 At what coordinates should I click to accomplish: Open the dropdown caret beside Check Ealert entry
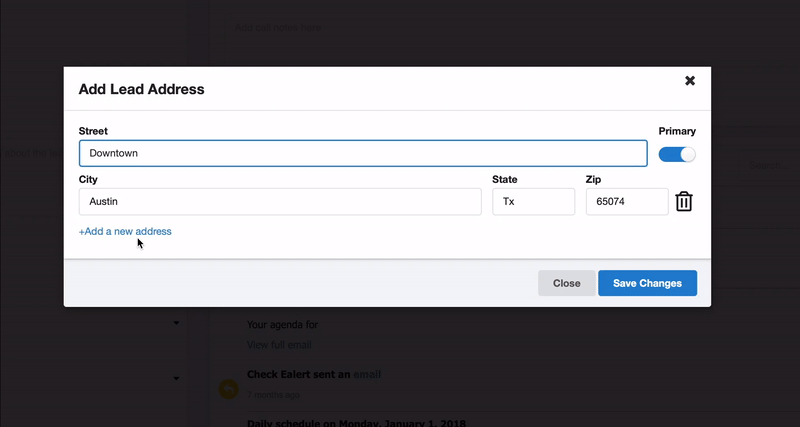(176, 378)
